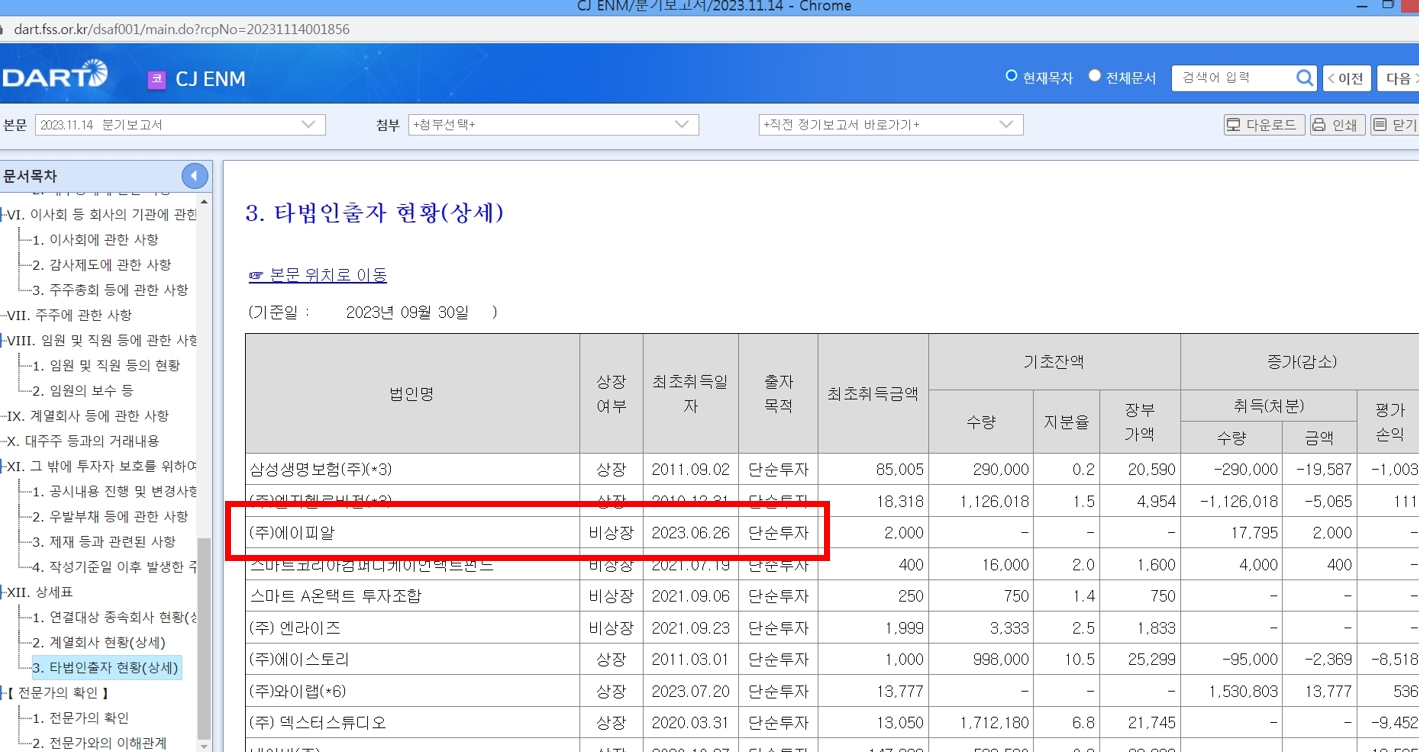Screen dimensions: 1419x752
Task: Click the 2023.07.20 date cell
Action: click(691, 692)
